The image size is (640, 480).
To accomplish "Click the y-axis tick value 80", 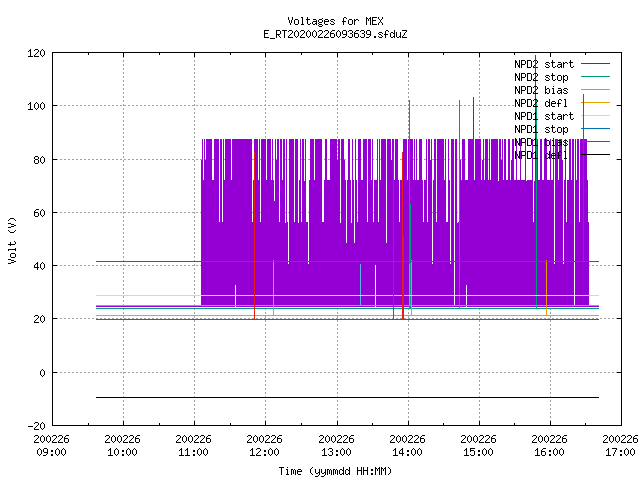I will point(39,160).
